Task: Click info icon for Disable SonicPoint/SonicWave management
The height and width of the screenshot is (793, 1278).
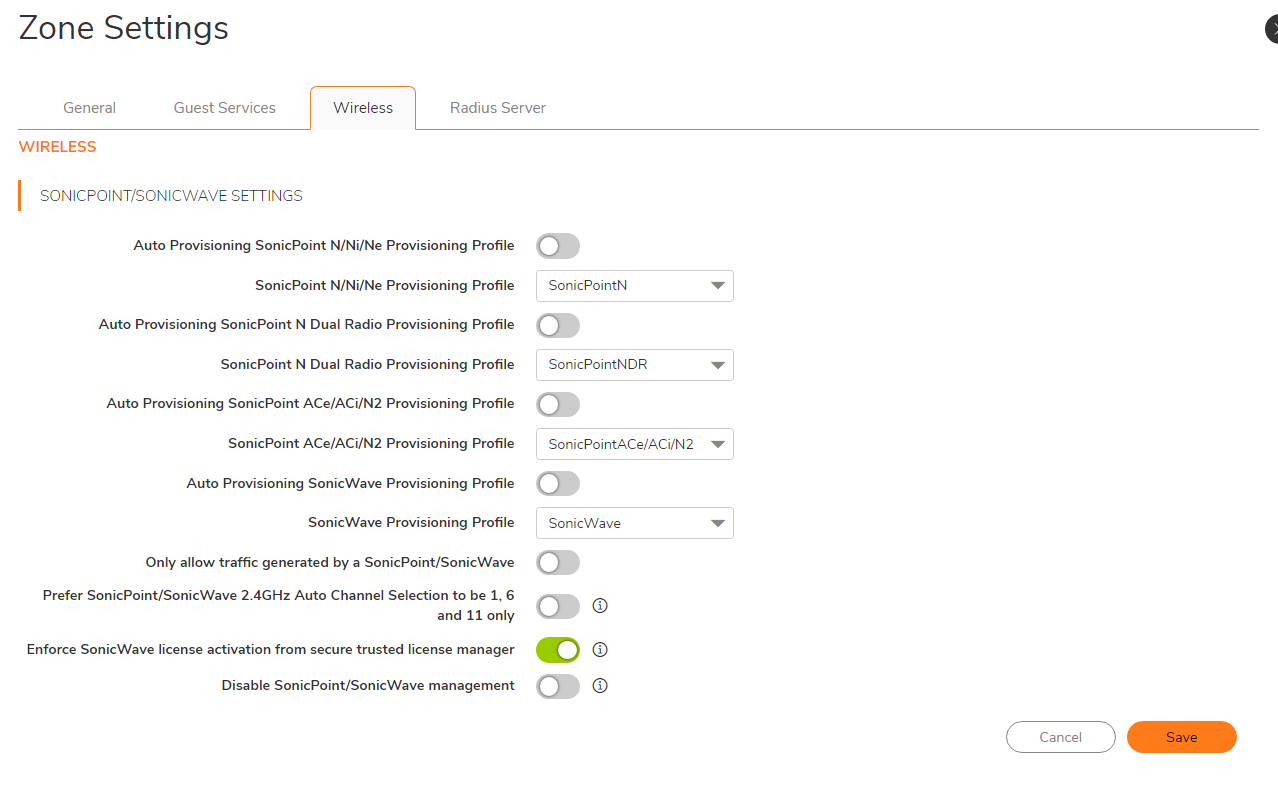Action: point(600,685)
